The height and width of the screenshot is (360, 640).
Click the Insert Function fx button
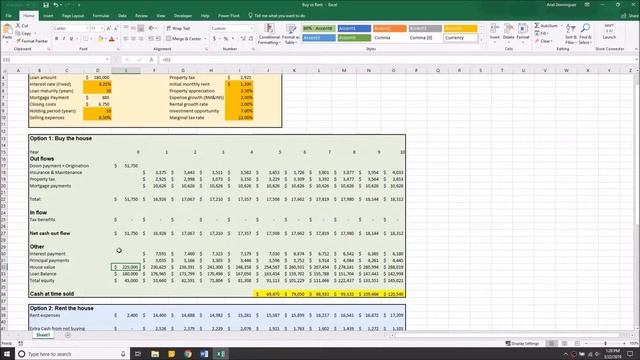tap(151, 60)
